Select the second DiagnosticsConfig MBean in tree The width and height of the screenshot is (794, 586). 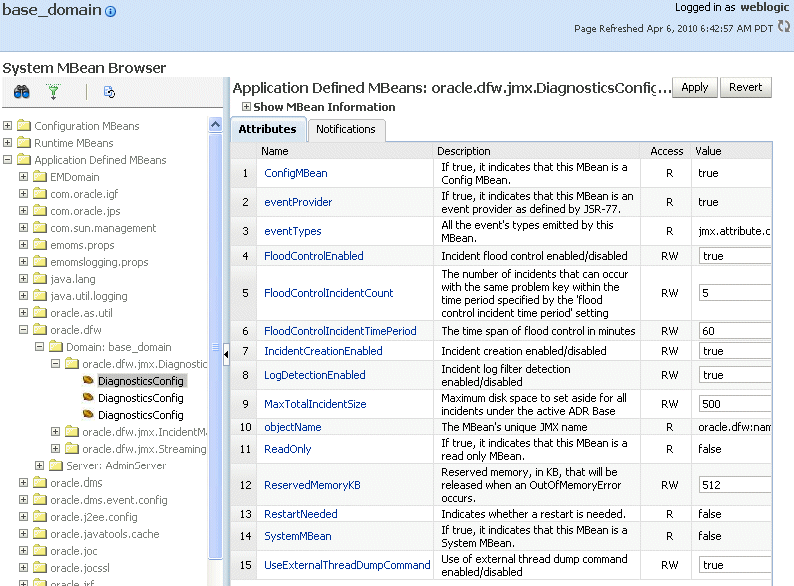[x=141, y=398]
